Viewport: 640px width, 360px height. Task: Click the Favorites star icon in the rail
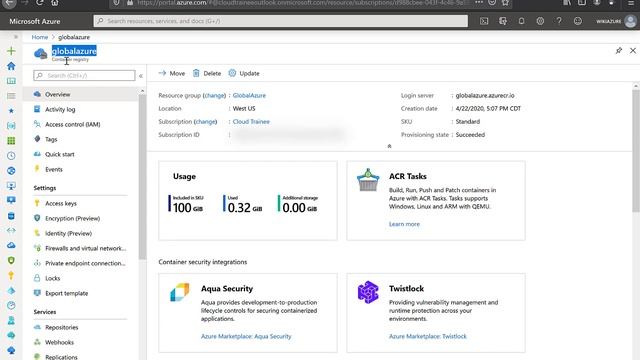[x=11, y=111]
